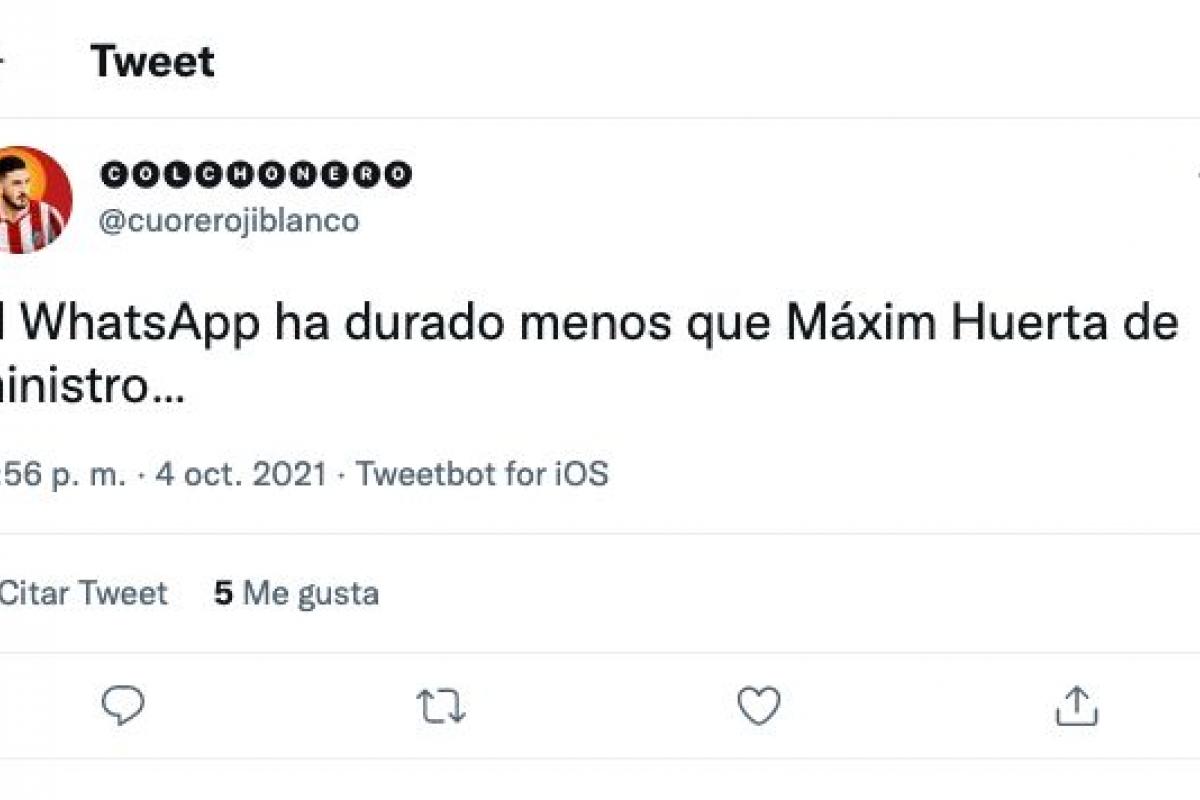
Task: Click the number 5 beside Me gusta
Action: (223, 593)
